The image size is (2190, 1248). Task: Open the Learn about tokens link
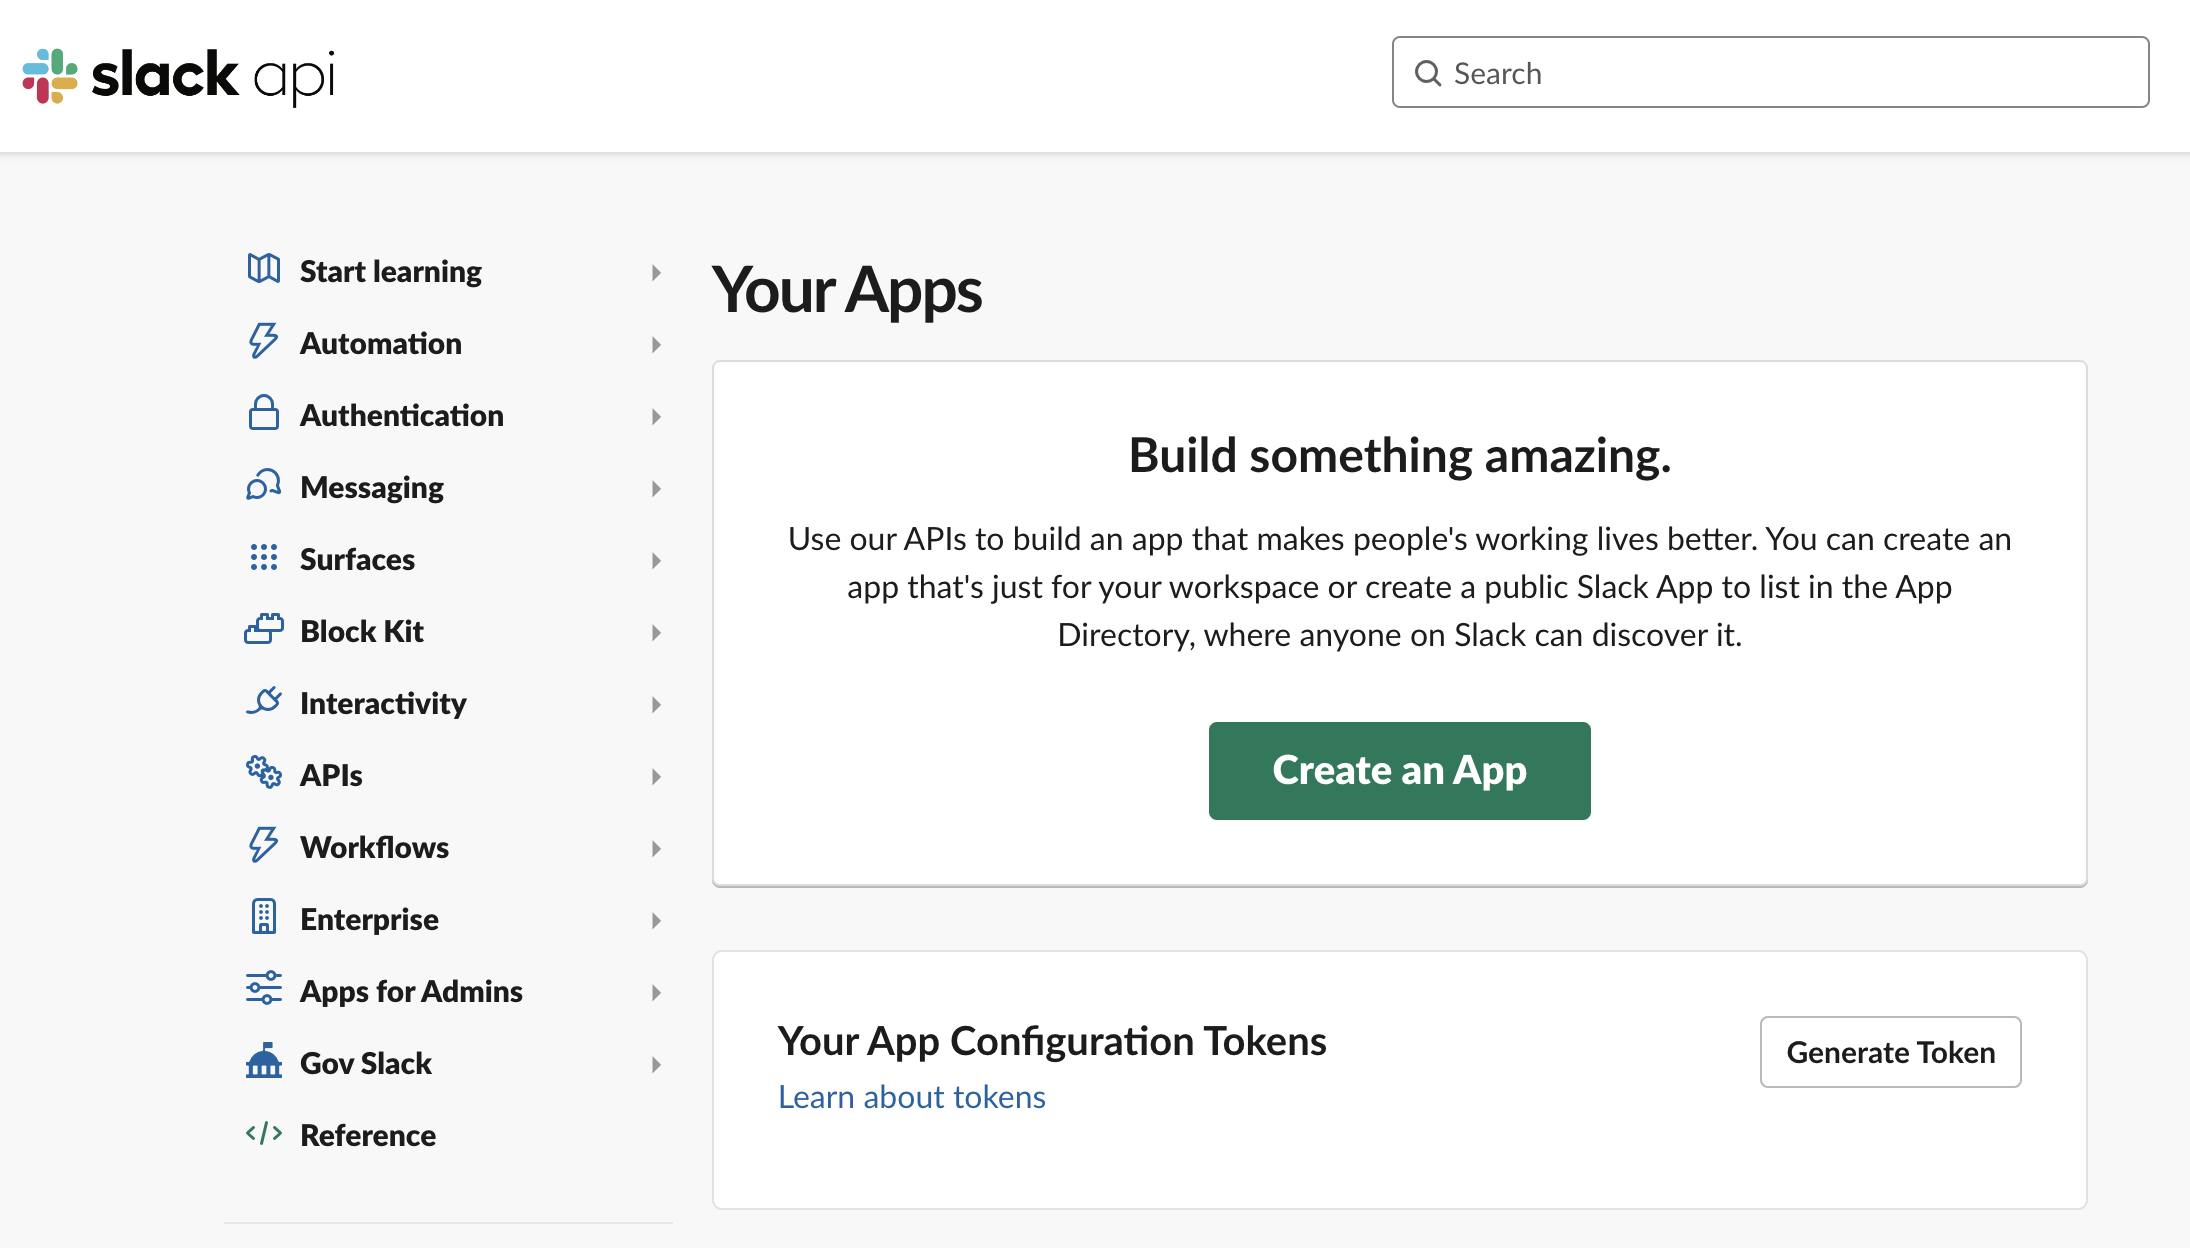point(911,1096)
